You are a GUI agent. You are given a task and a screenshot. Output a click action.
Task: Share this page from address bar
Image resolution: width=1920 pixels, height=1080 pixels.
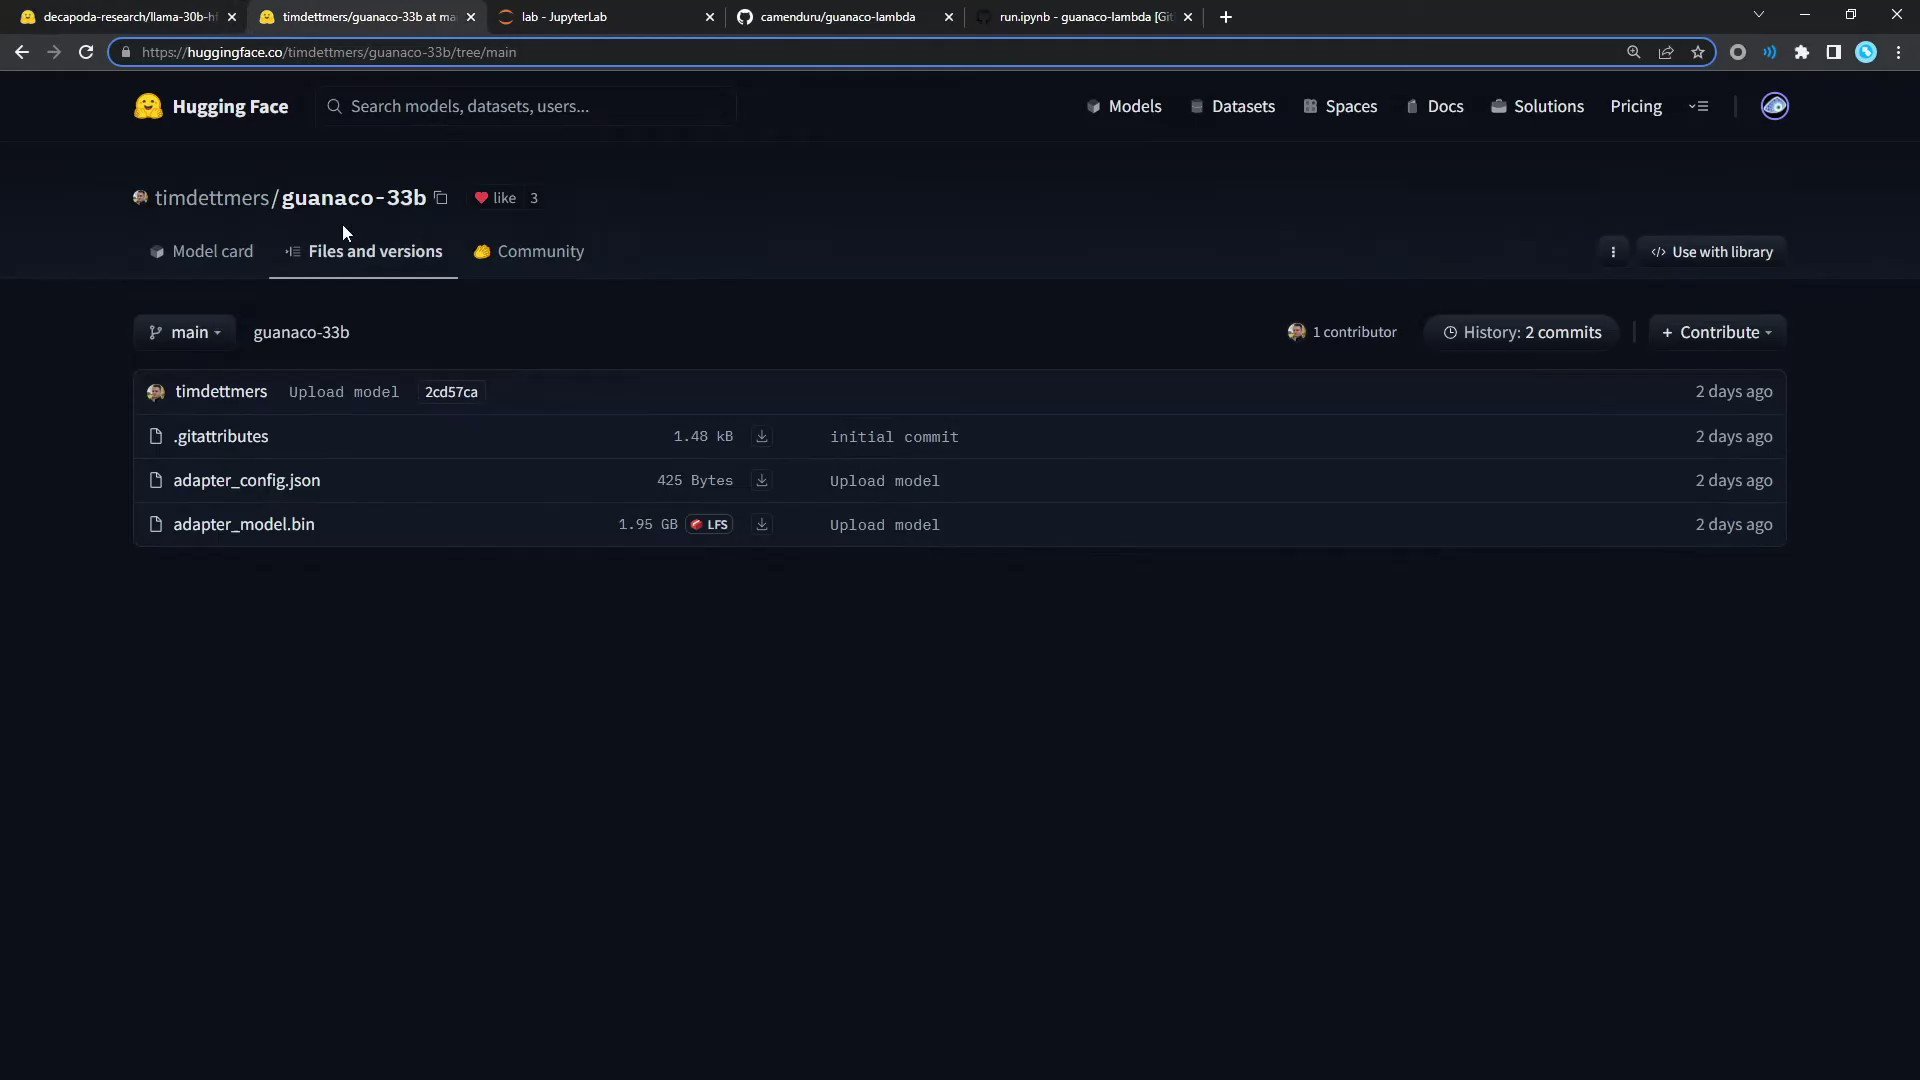[1666, 52]
